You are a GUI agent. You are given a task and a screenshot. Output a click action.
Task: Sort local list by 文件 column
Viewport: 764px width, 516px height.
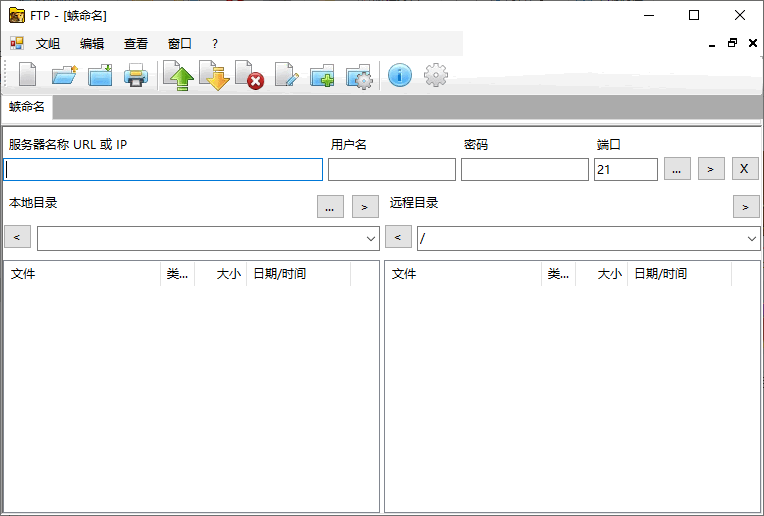click(x=82, y=274)
